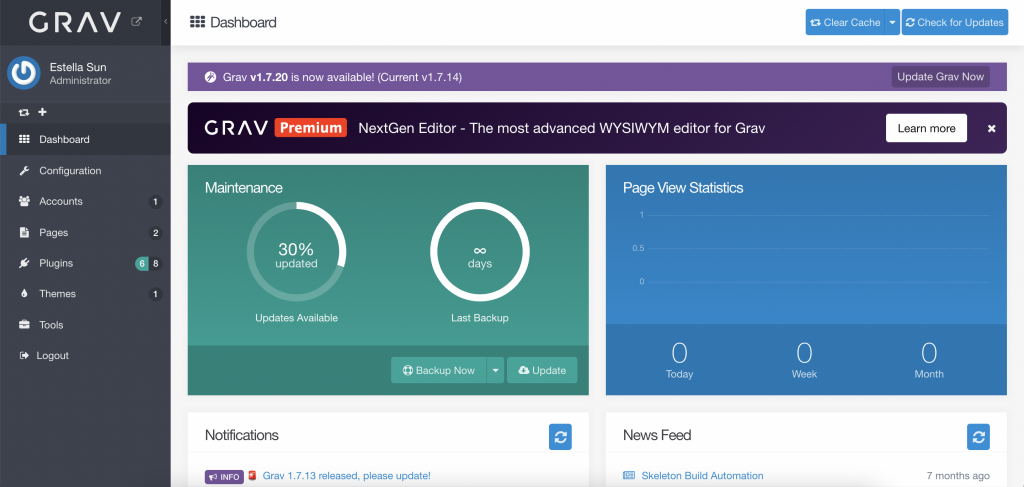Click the plus add icon in sidebar
This screenshot has height=487, width=1024.
click(x=42, y=112)
